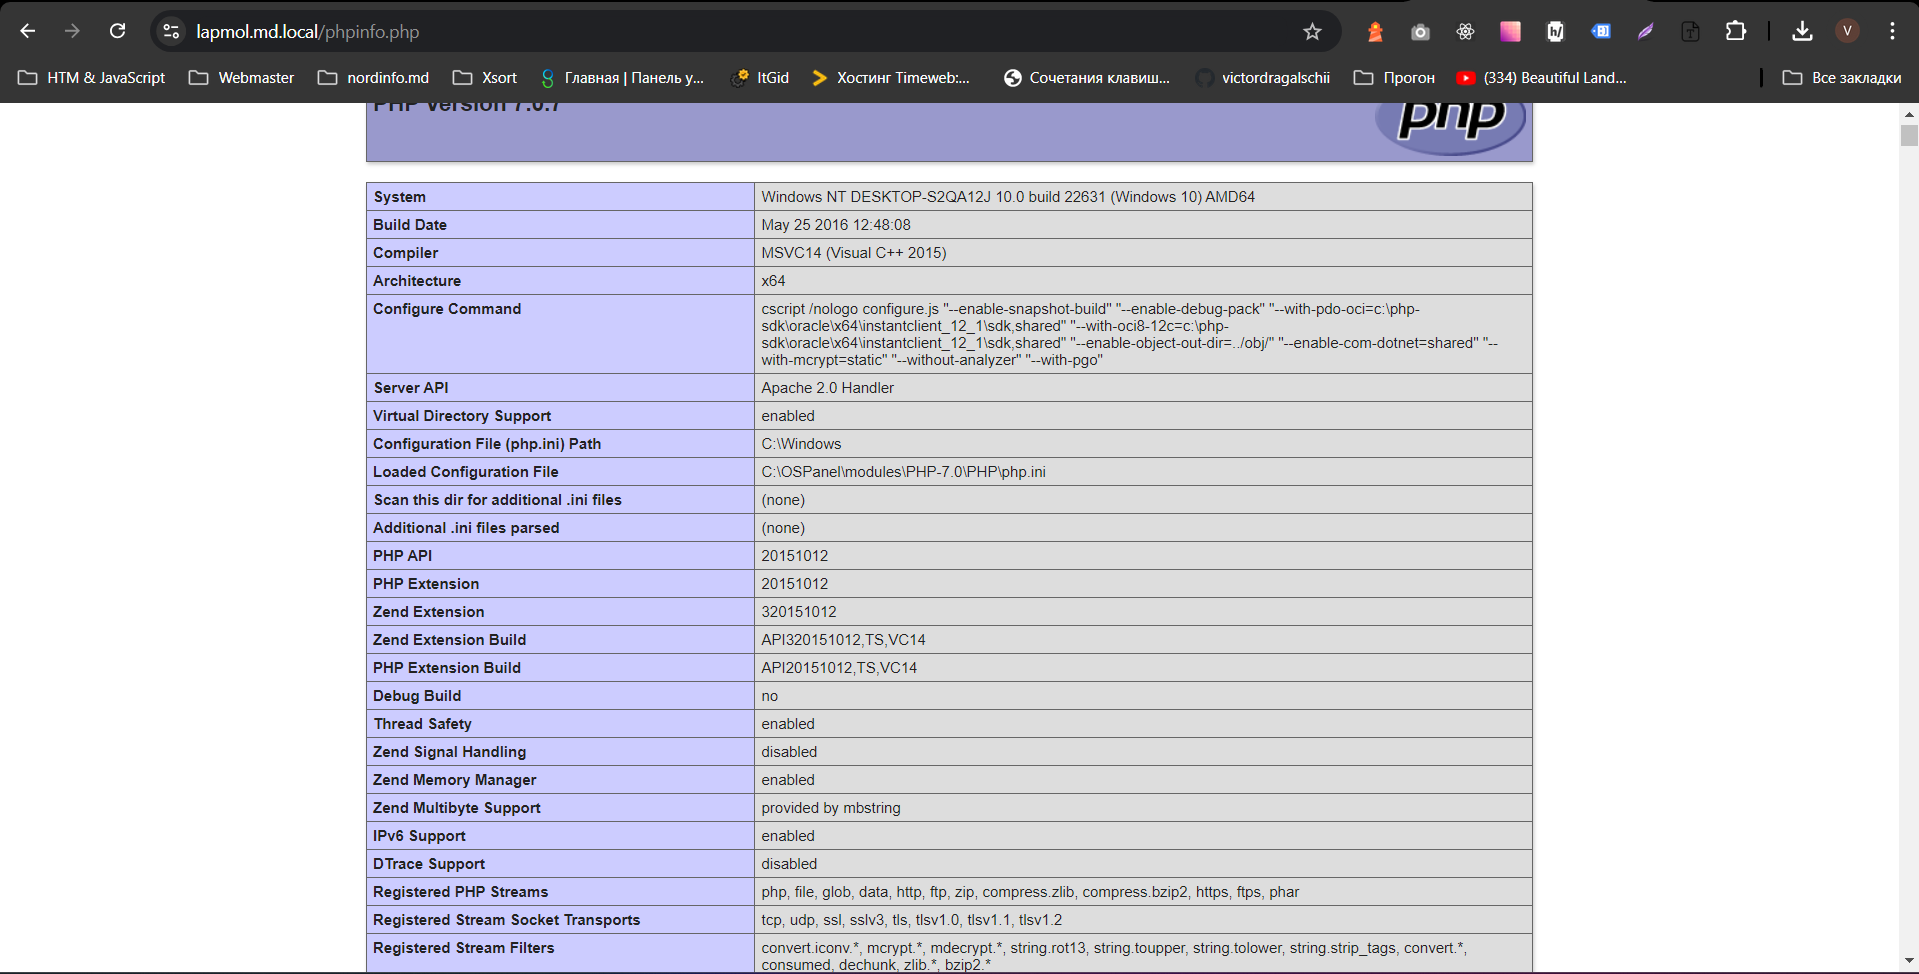
Task: Open the camera screenshot extension
Action: tap(1420, 31)
